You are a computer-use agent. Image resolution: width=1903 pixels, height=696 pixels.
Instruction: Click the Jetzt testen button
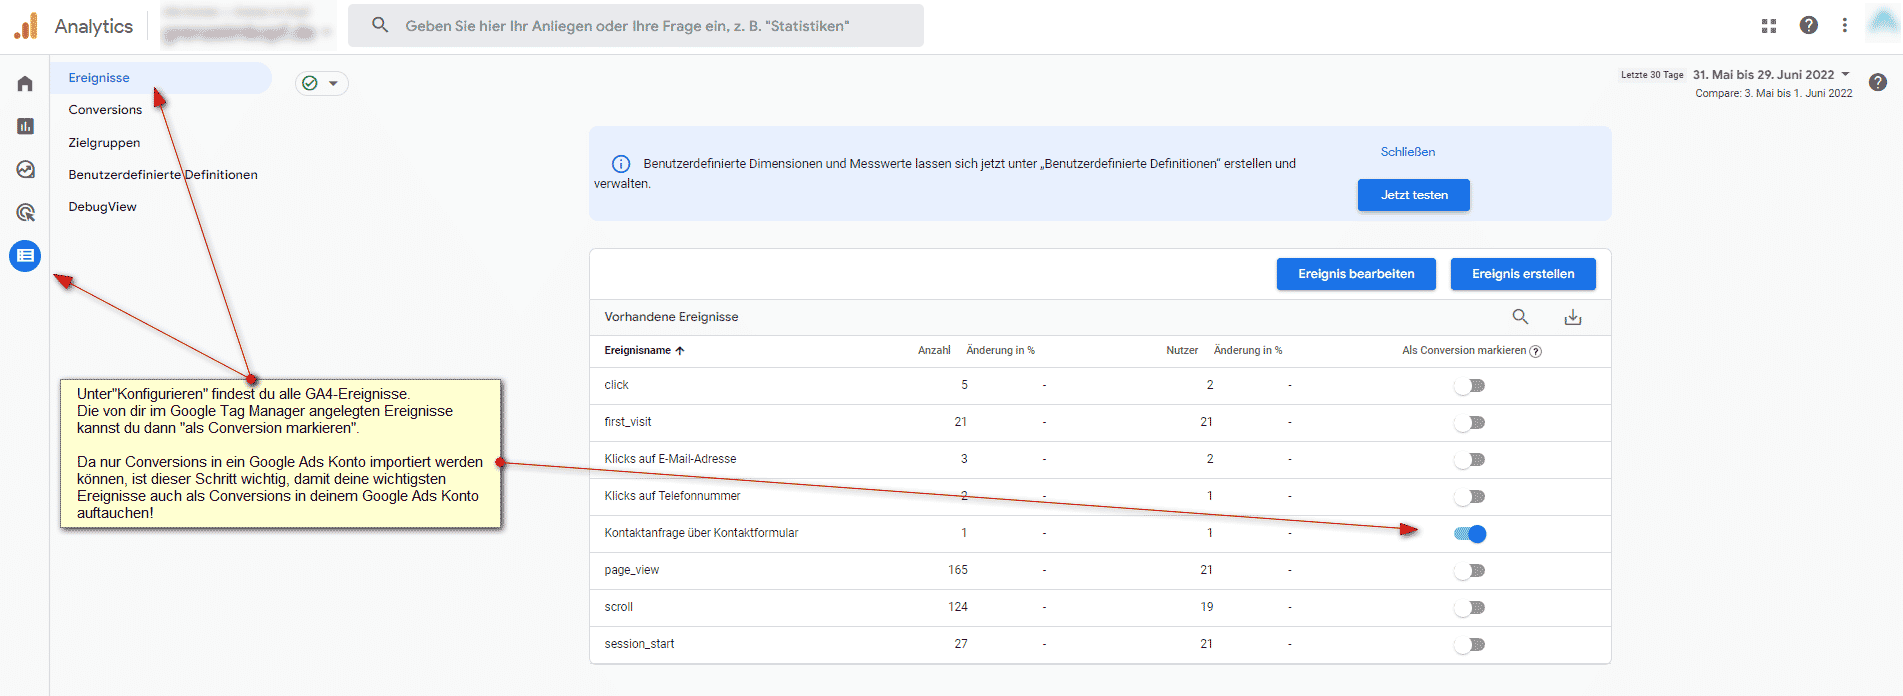tap(1413, 195)
